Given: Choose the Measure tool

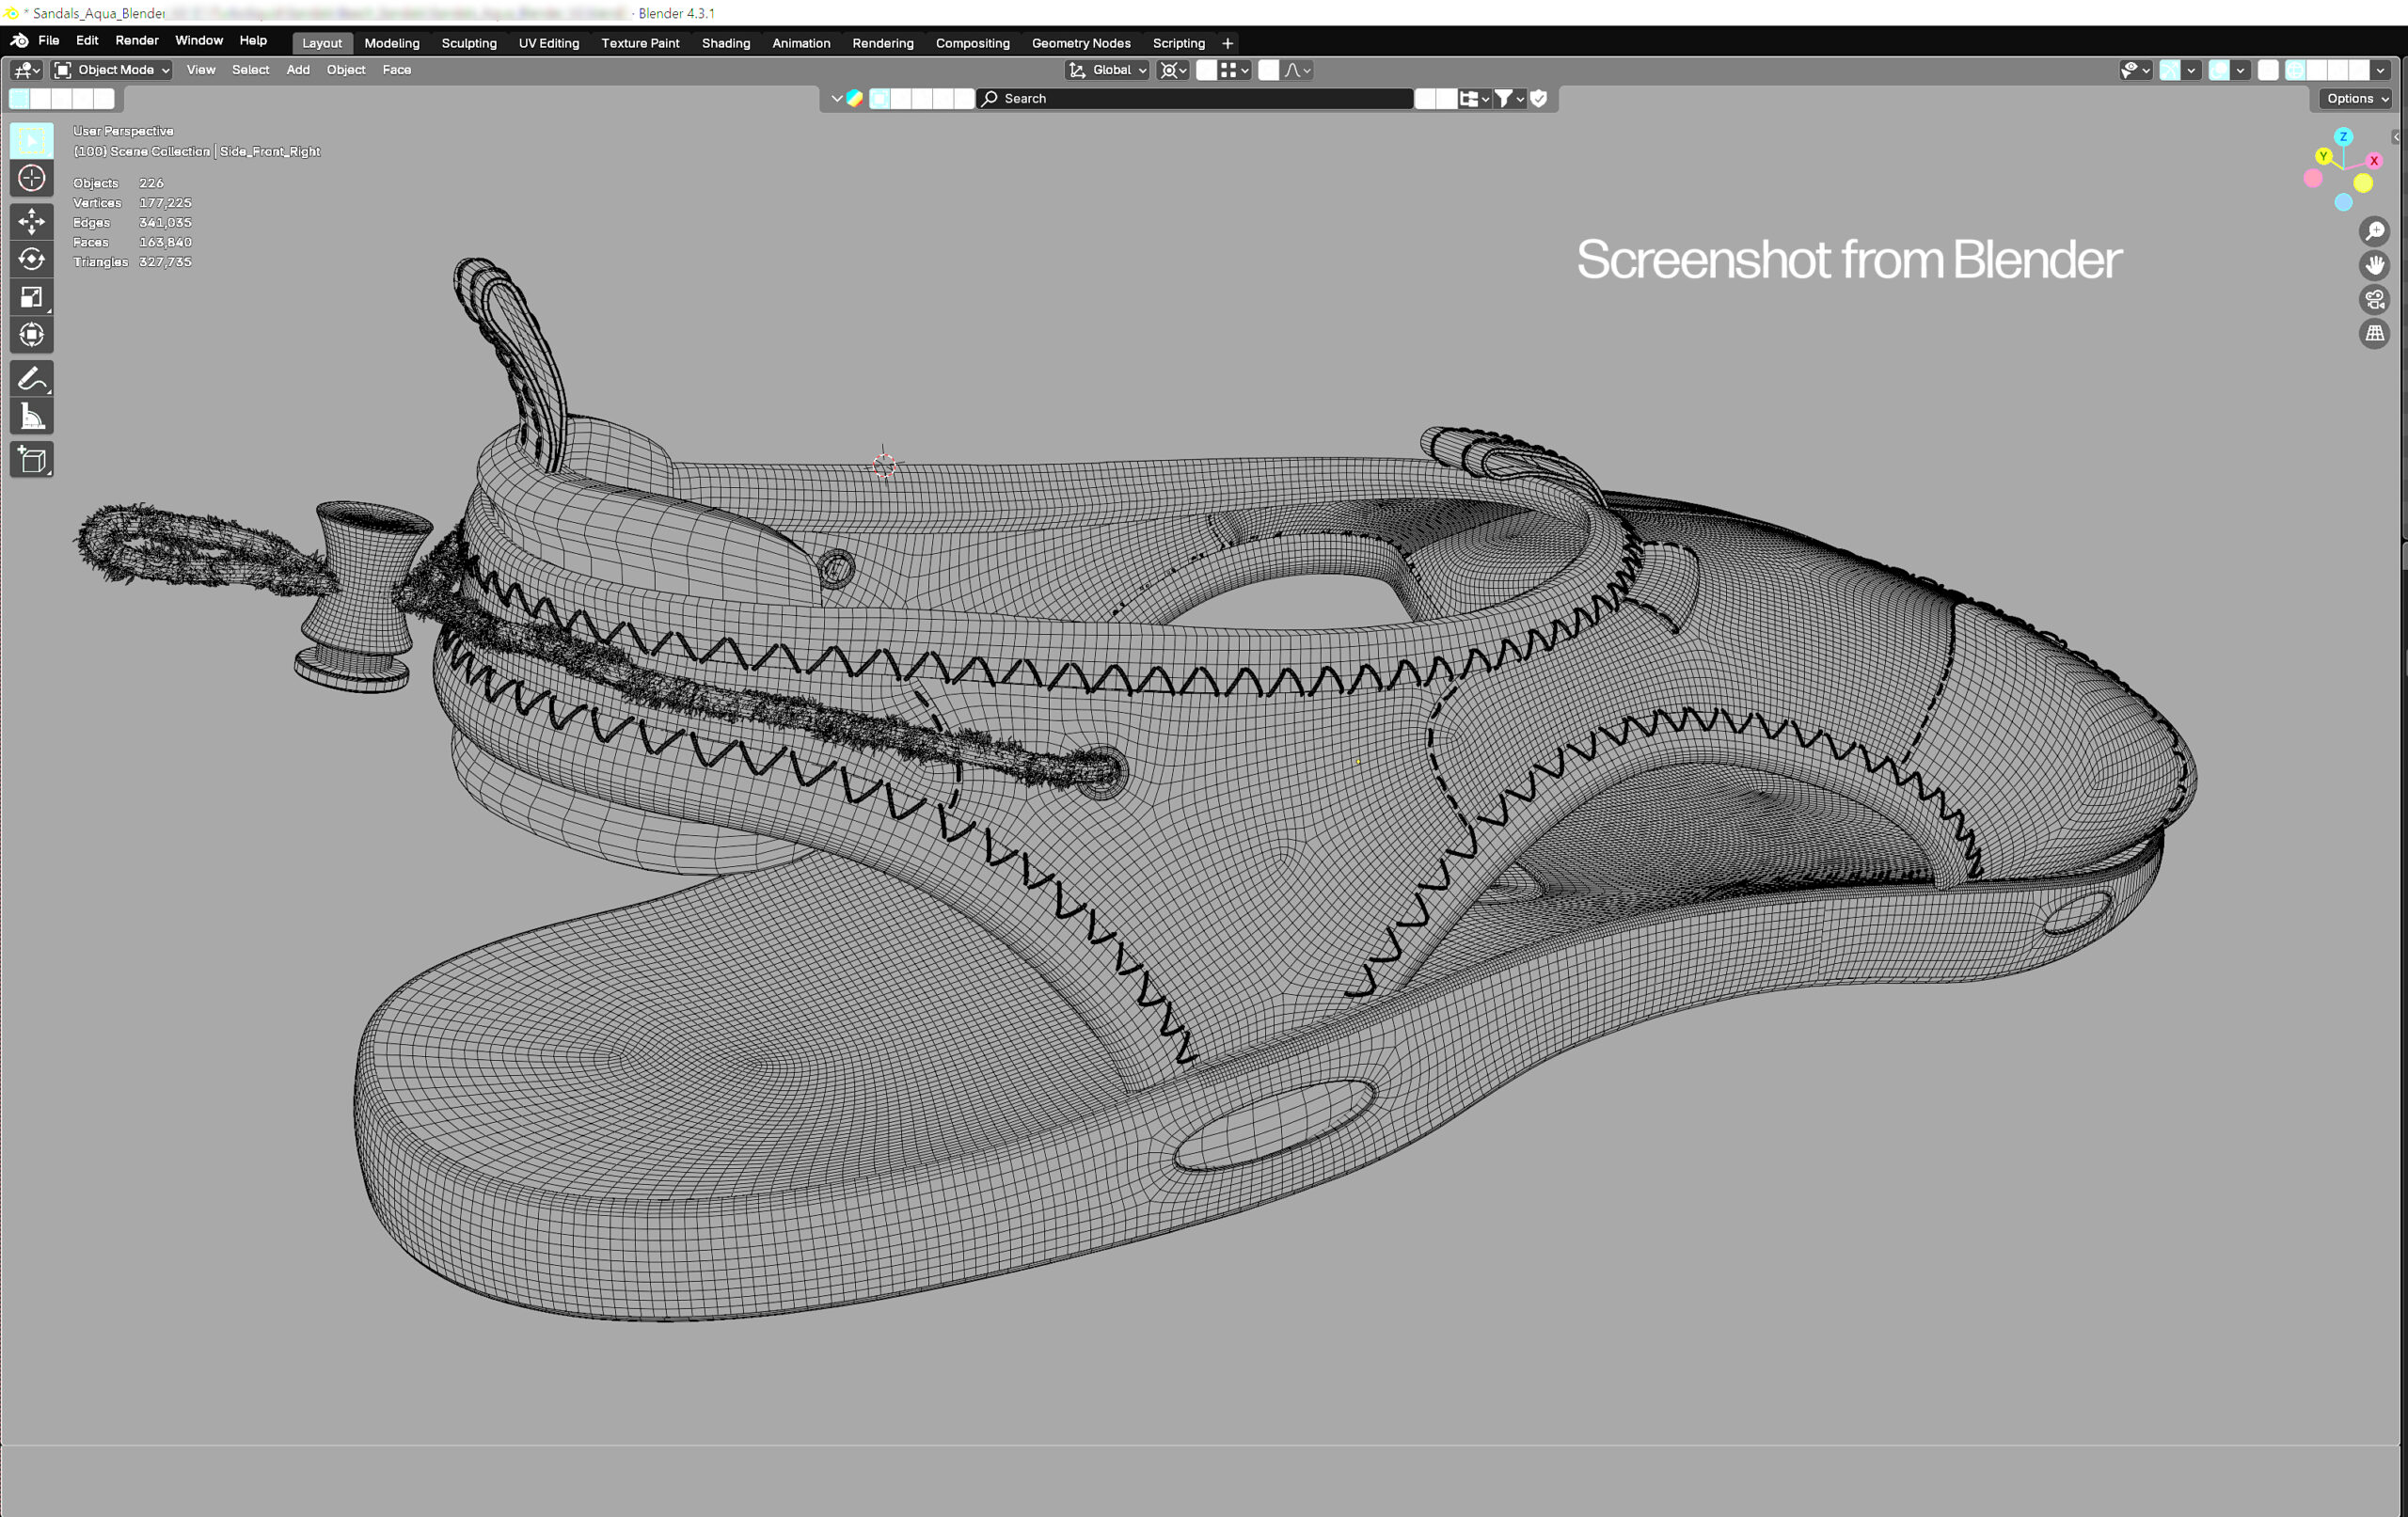Looking at the screenshot, I should (31, 417).
